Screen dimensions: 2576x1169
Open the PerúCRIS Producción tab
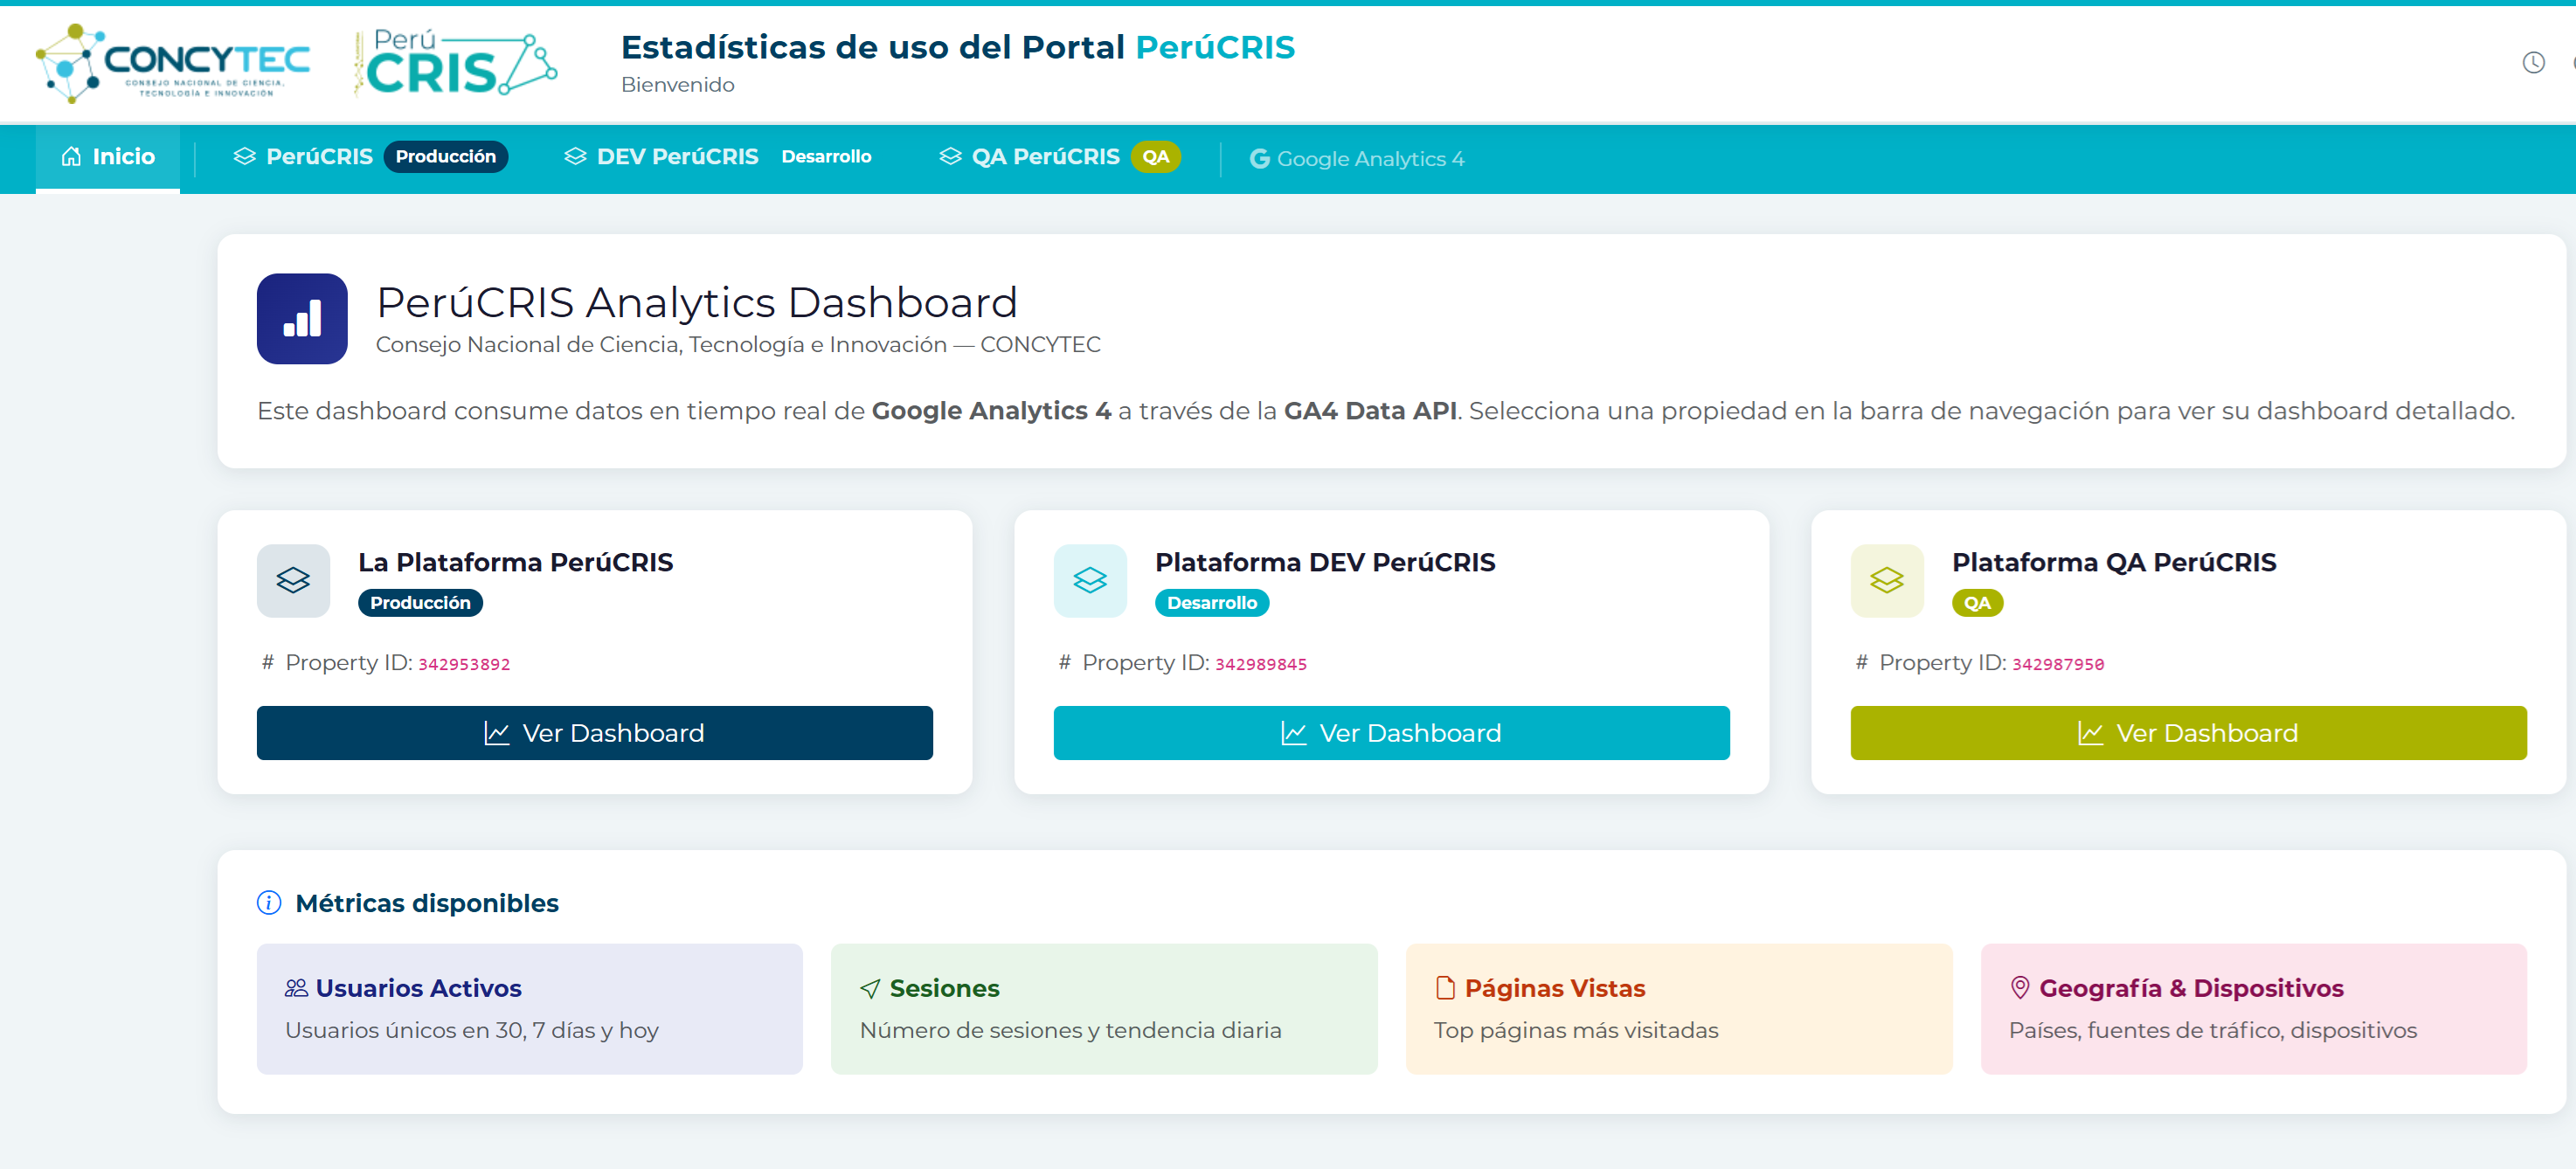pos(370,157)
